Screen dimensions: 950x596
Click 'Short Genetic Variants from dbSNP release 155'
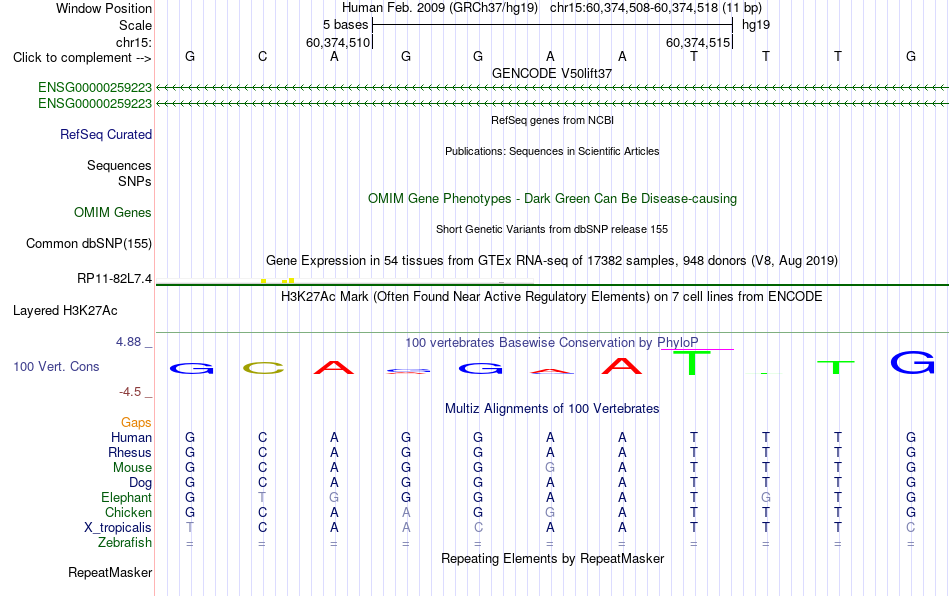(x=552, y=229)
